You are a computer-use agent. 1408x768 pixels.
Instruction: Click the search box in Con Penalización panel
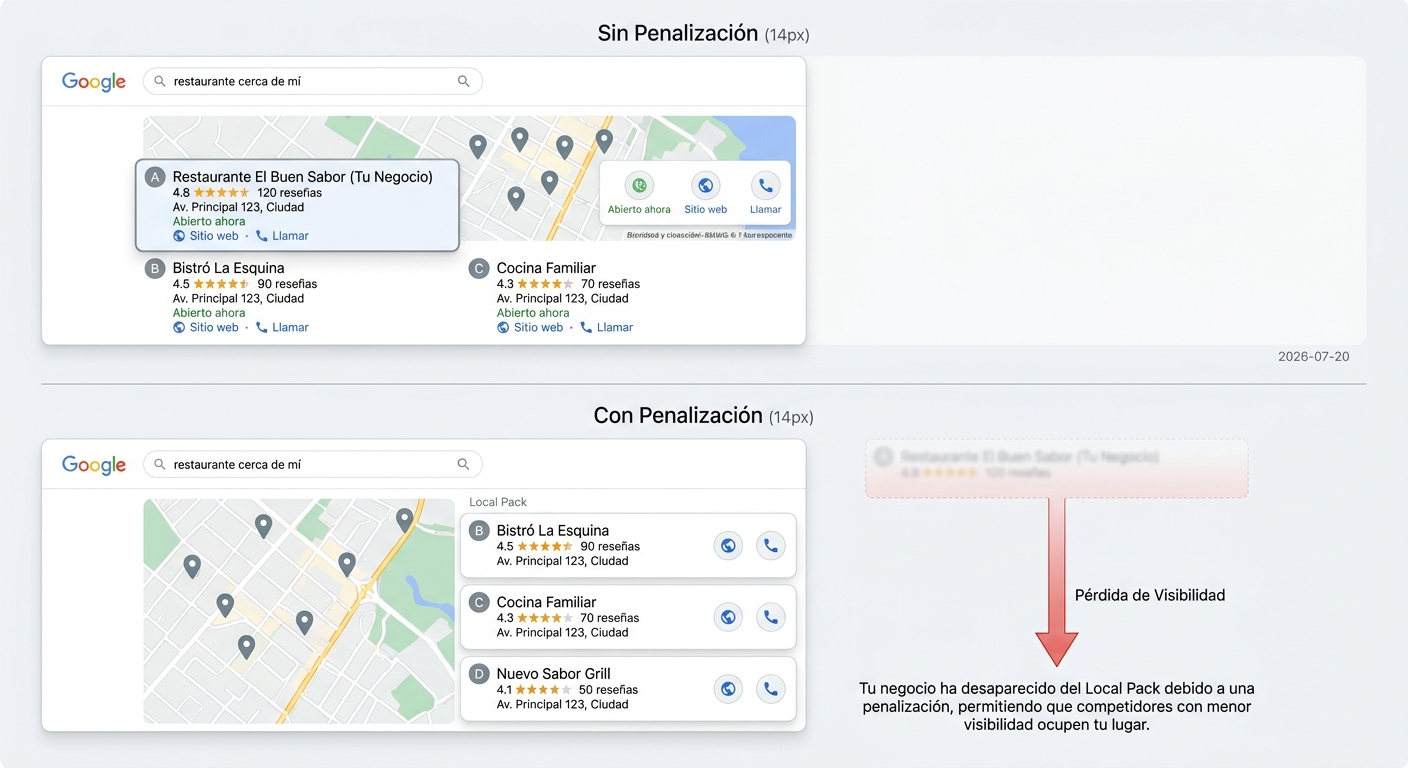pos(313,464)
